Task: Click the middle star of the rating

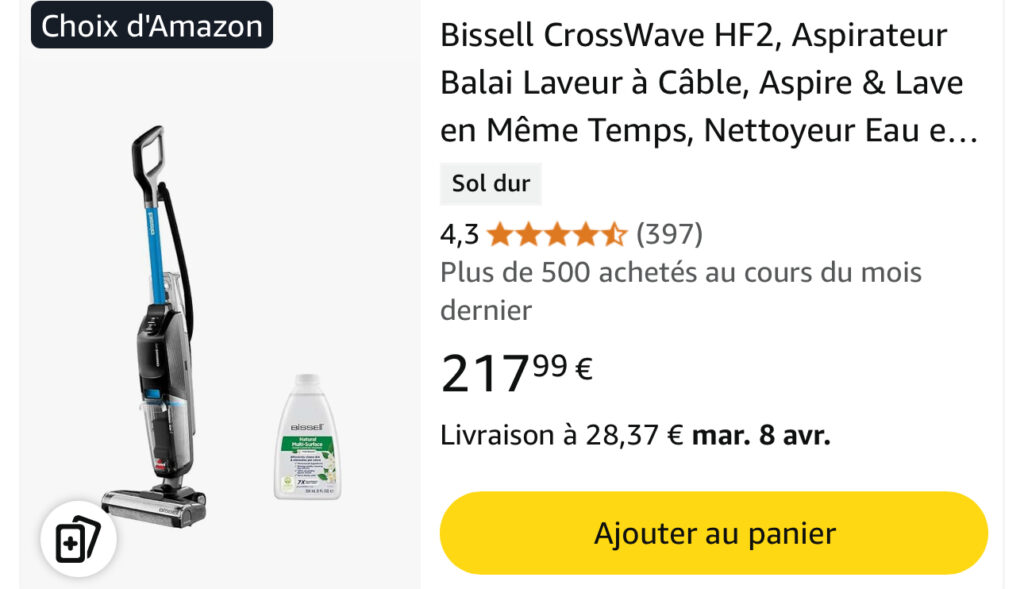Action: 557,234
